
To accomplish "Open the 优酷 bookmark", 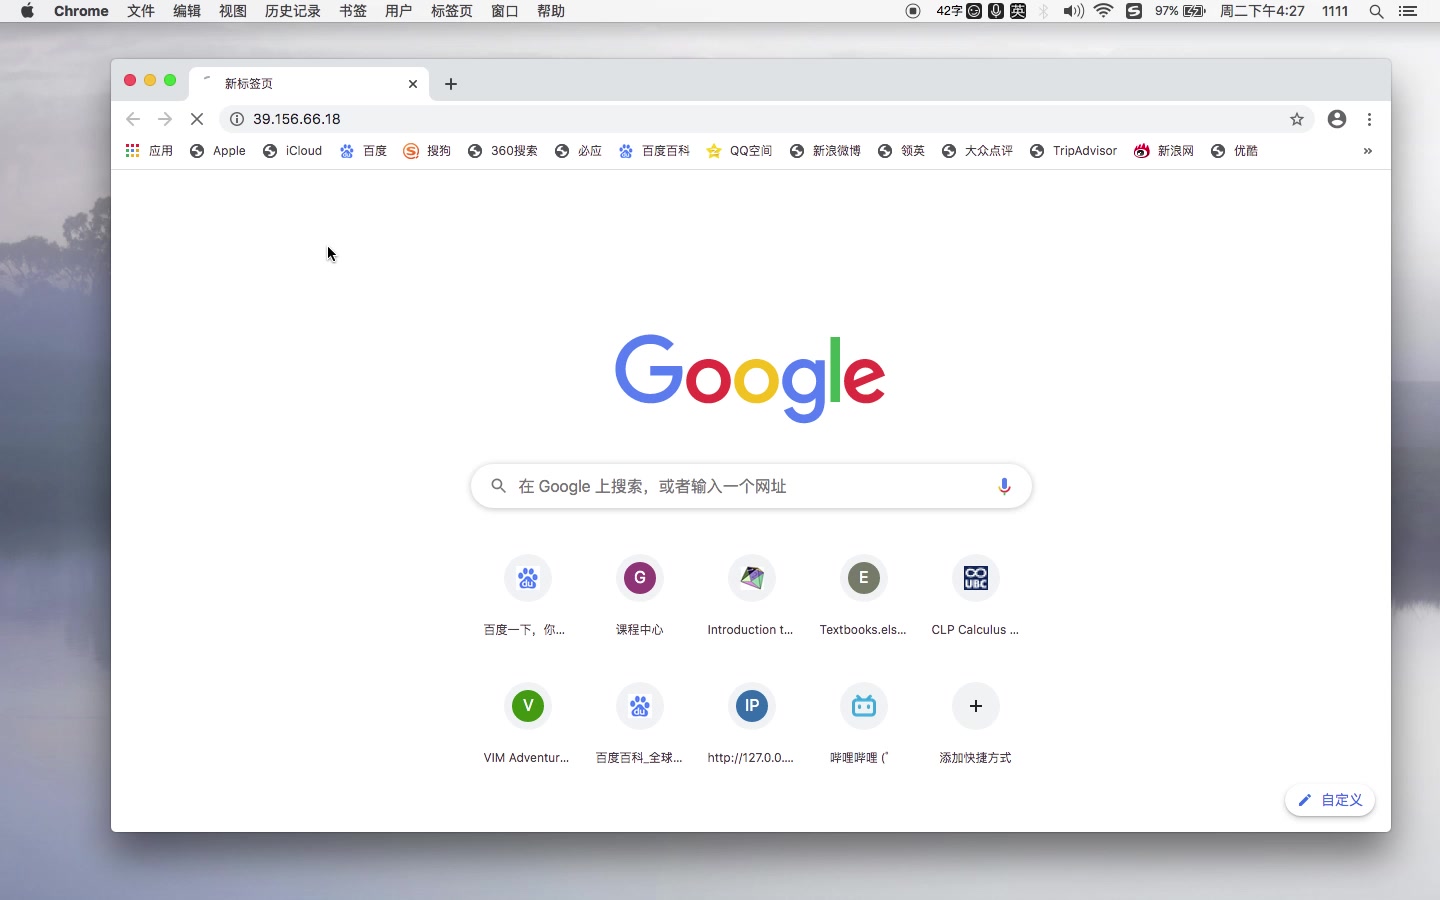I will 1234,151.
